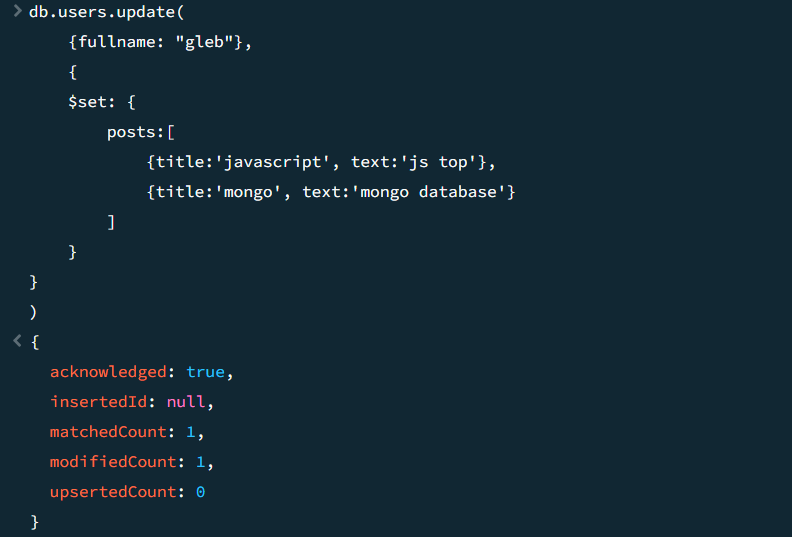The height and width of the screenshot is (537, 792).
Task: Click the acknowledged key in result
Action: 108,372
